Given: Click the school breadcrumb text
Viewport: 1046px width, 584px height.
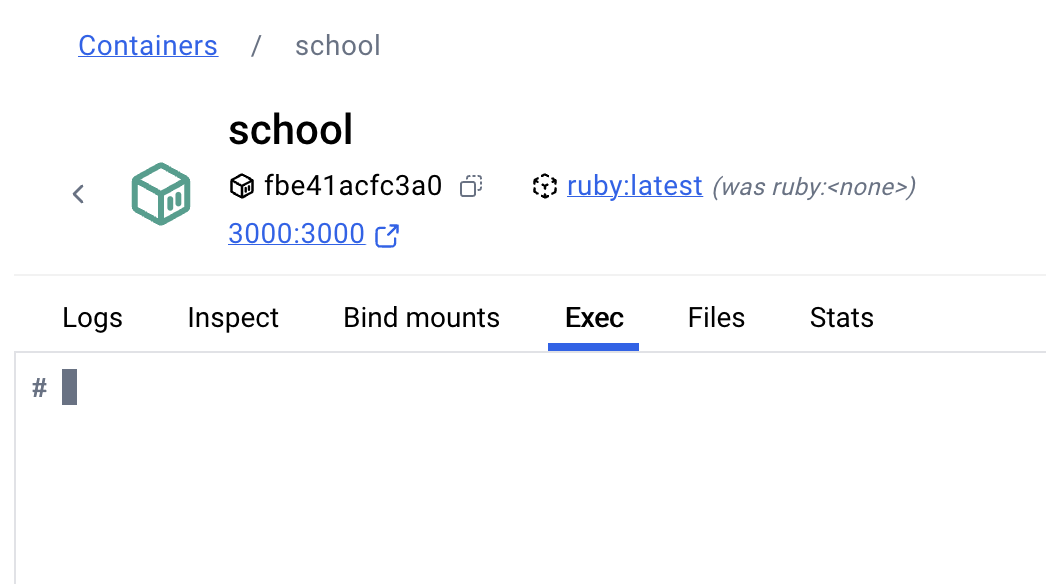Looking at the screenshot, I should 337,46.
